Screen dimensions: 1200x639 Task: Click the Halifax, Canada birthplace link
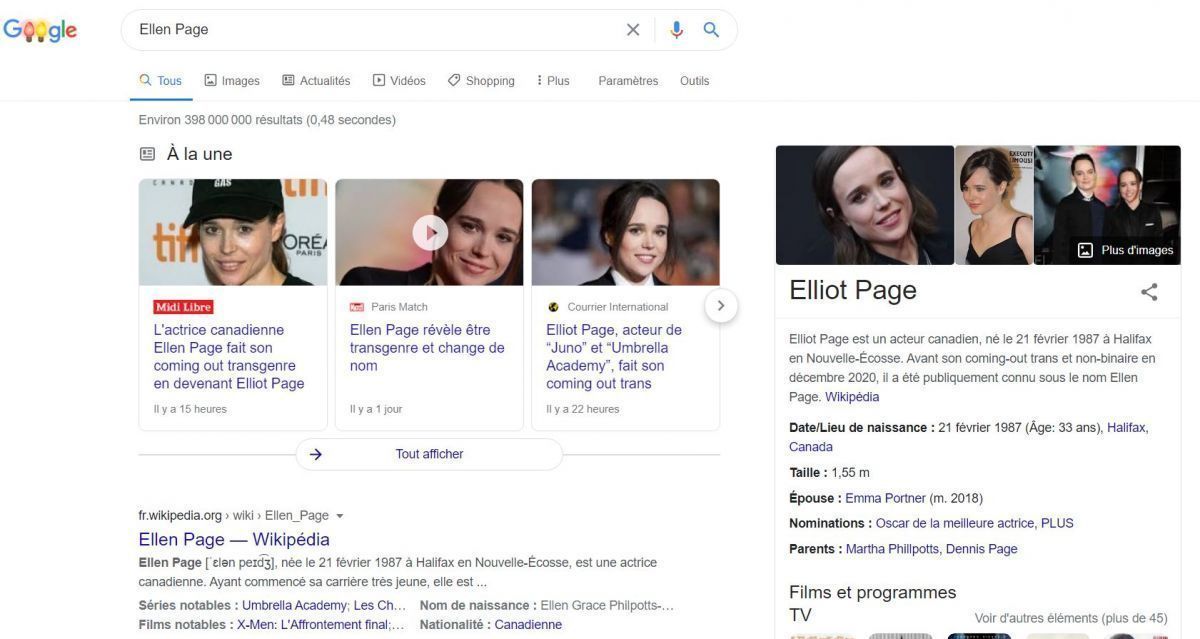[x=968, y=437]
